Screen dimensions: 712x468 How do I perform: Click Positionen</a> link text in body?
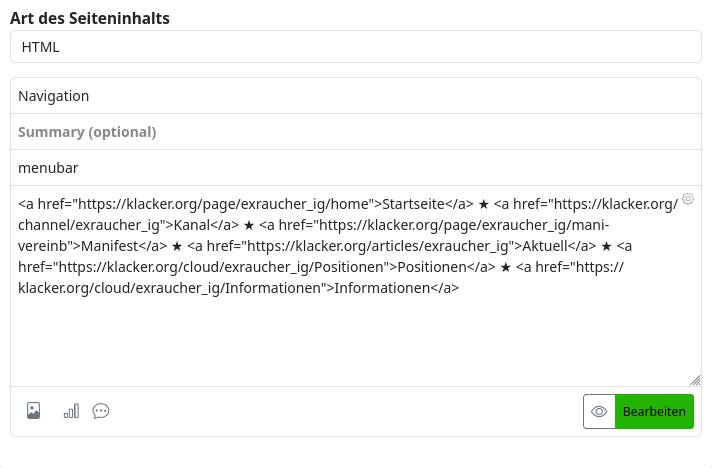click(x=446, y=267)
